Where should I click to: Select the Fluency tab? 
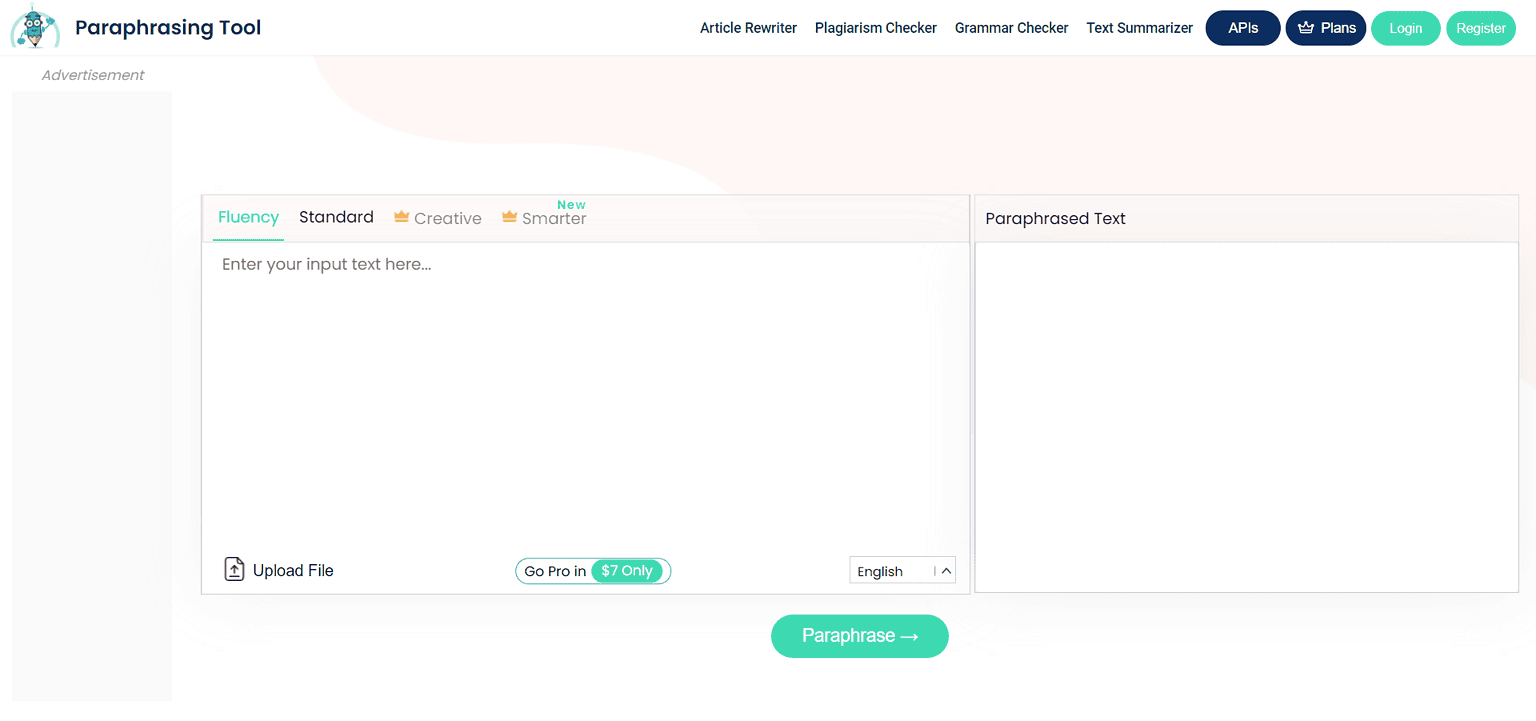coord(247,217)
